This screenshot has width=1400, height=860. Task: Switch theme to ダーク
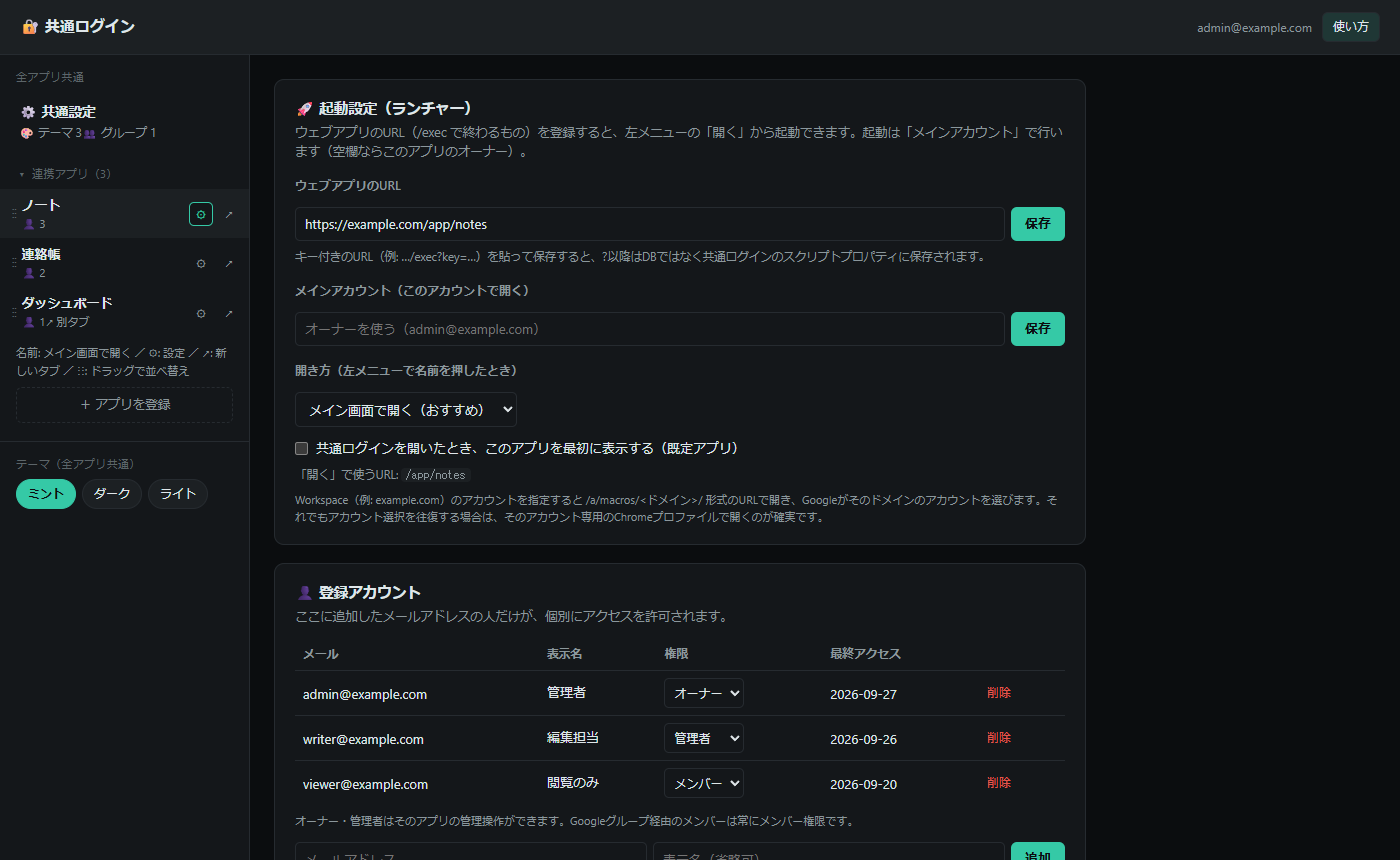pos(112,494)
